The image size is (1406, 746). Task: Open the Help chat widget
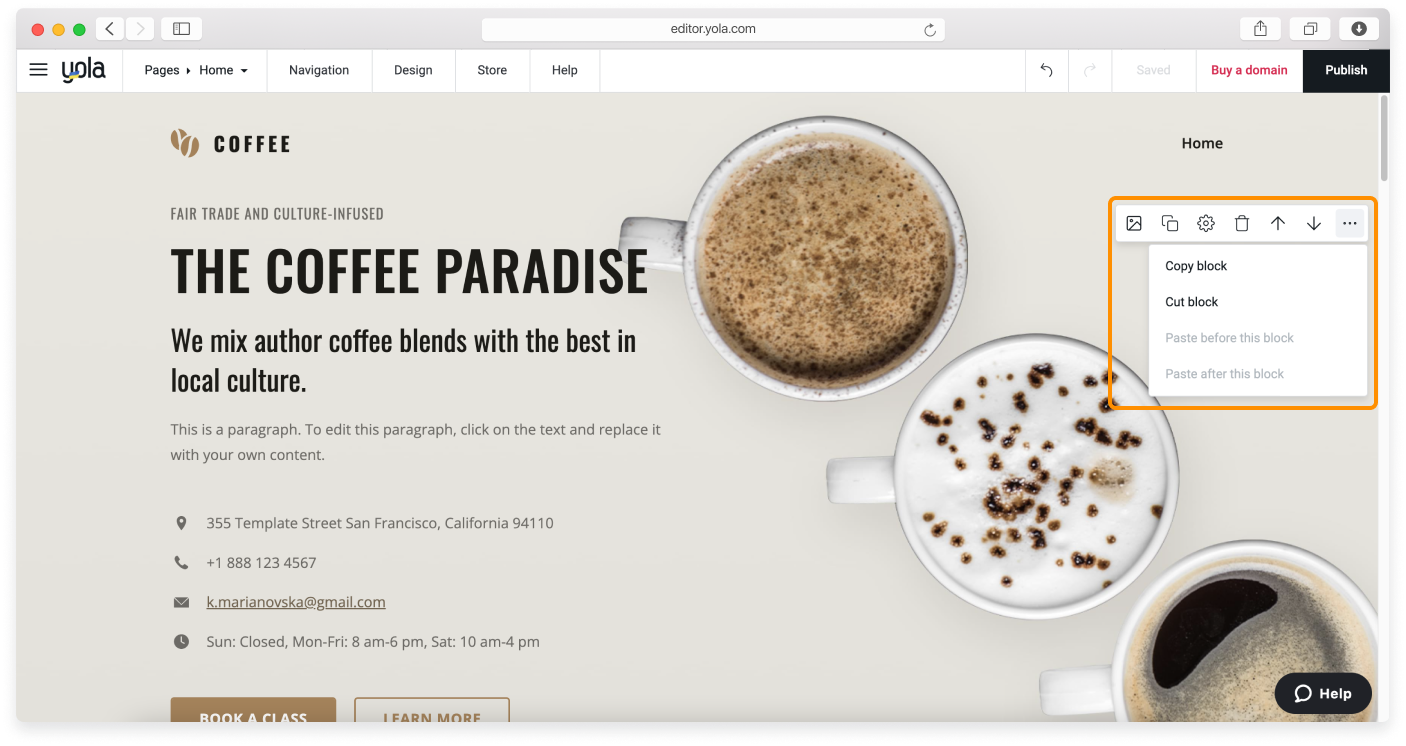pos(1323,693)
